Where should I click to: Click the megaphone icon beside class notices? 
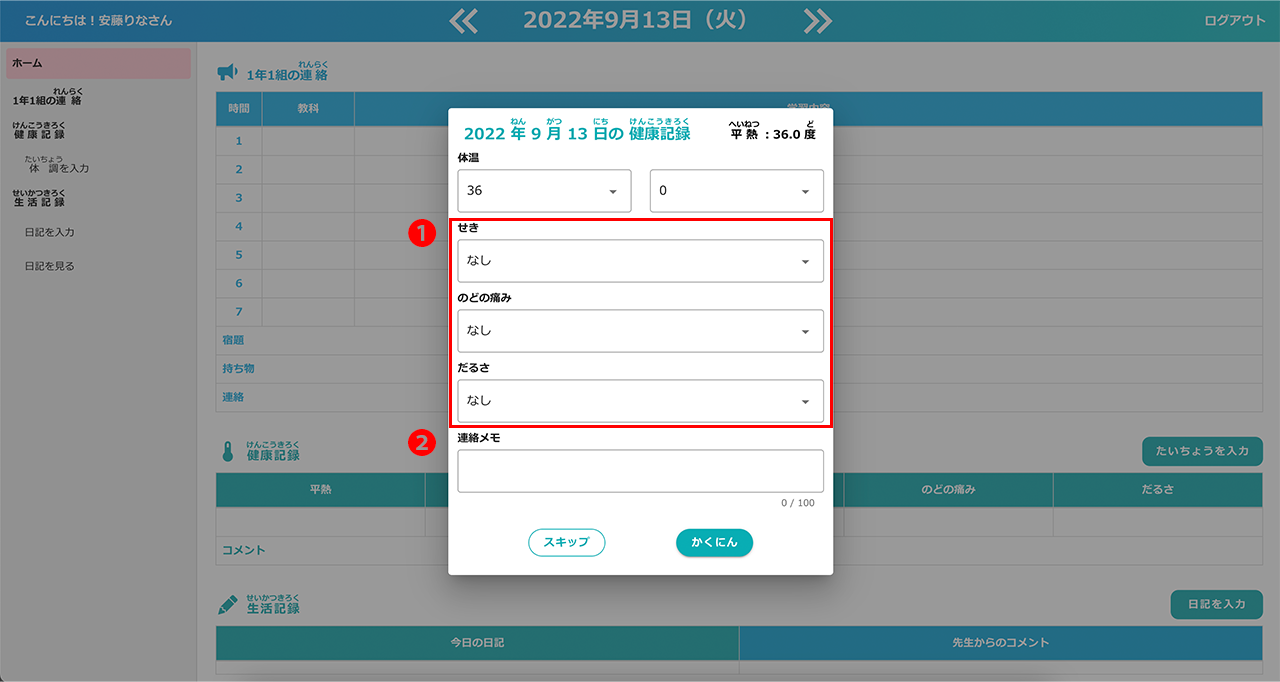point(227,72)
